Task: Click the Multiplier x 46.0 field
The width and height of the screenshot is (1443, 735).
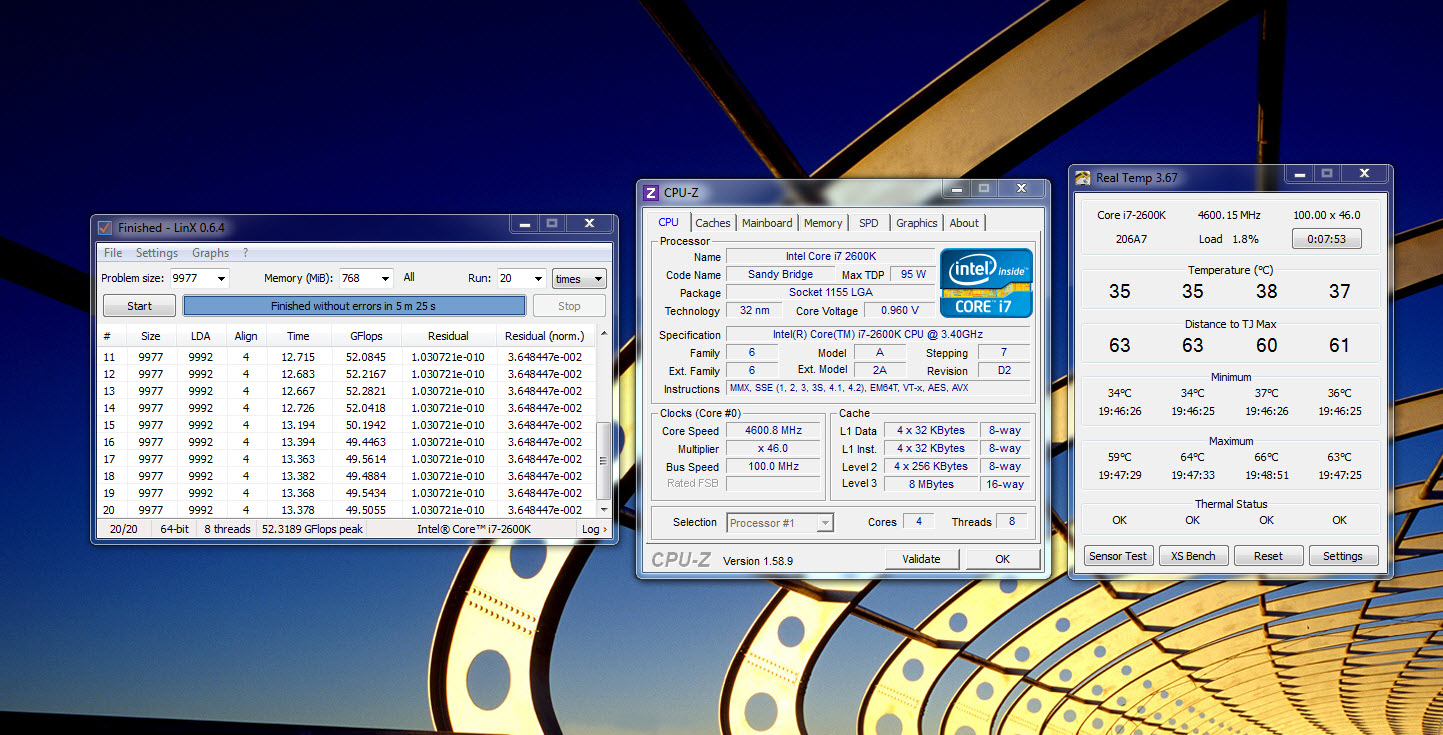Action: [773, 449]
